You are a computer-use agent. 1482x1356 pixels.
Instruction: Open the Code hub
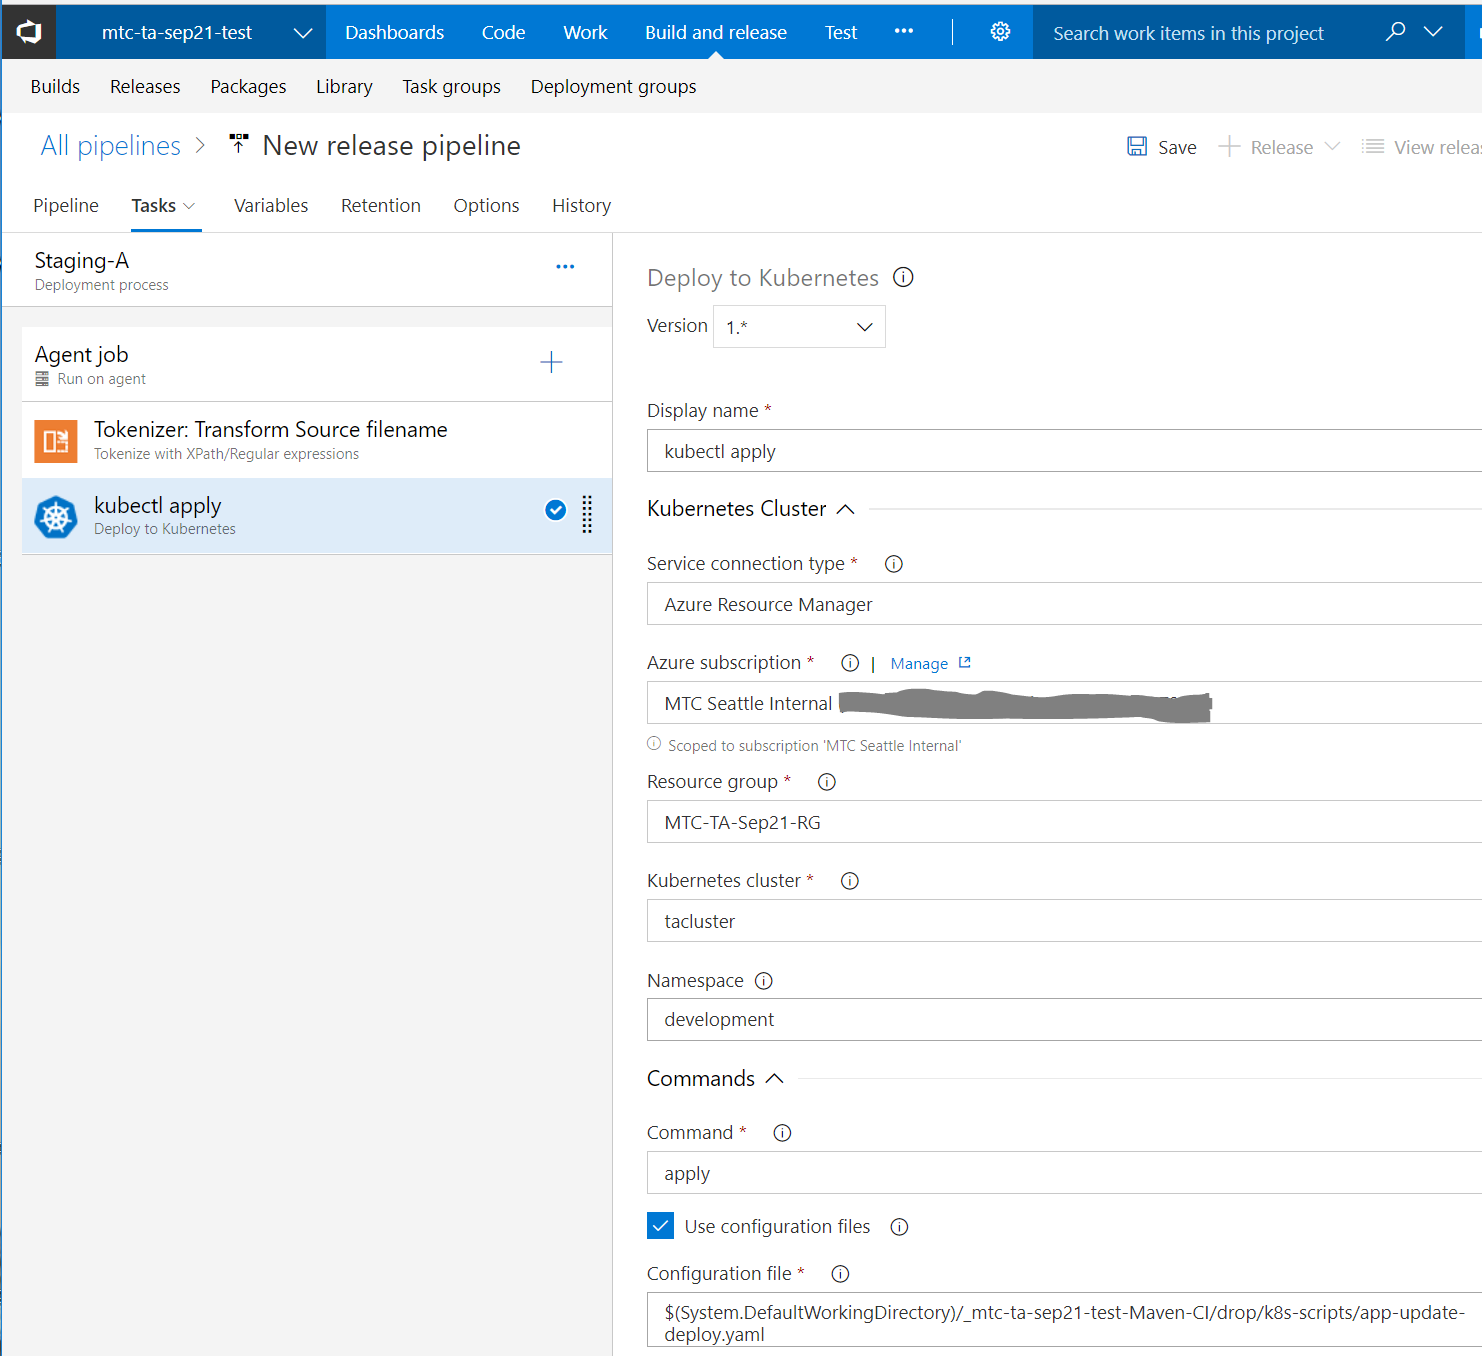pyautogui.click(x=503, y=32)
